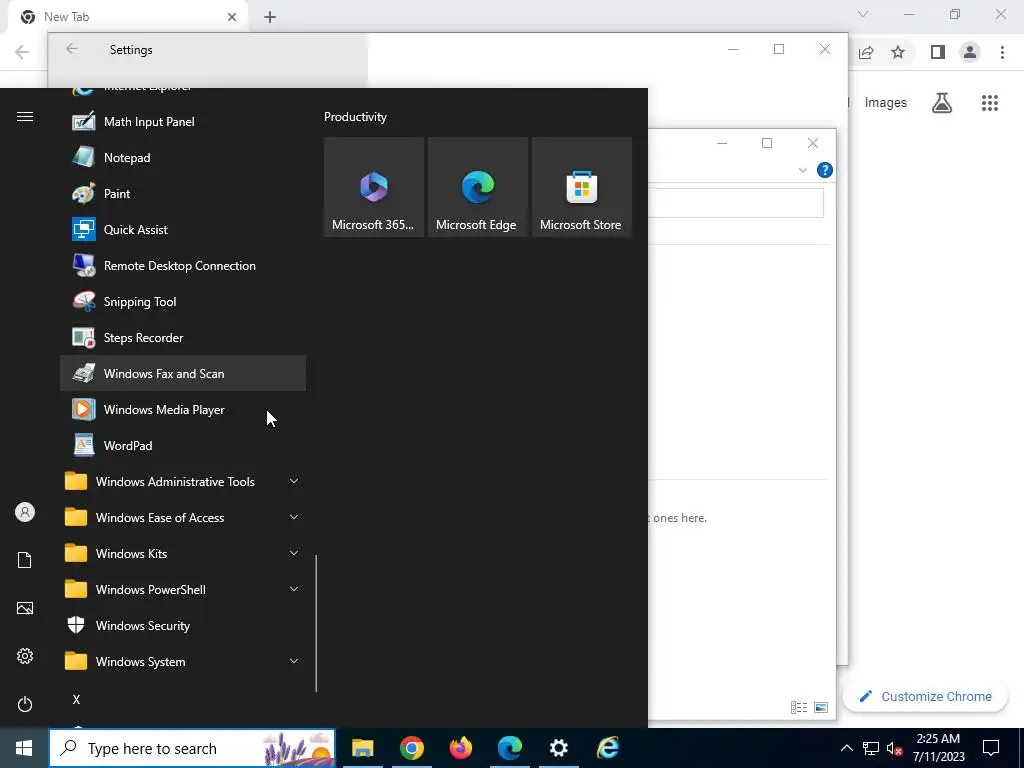Share this page in Chrome
Screen dimensions: 1024x768
click(866, 52)
